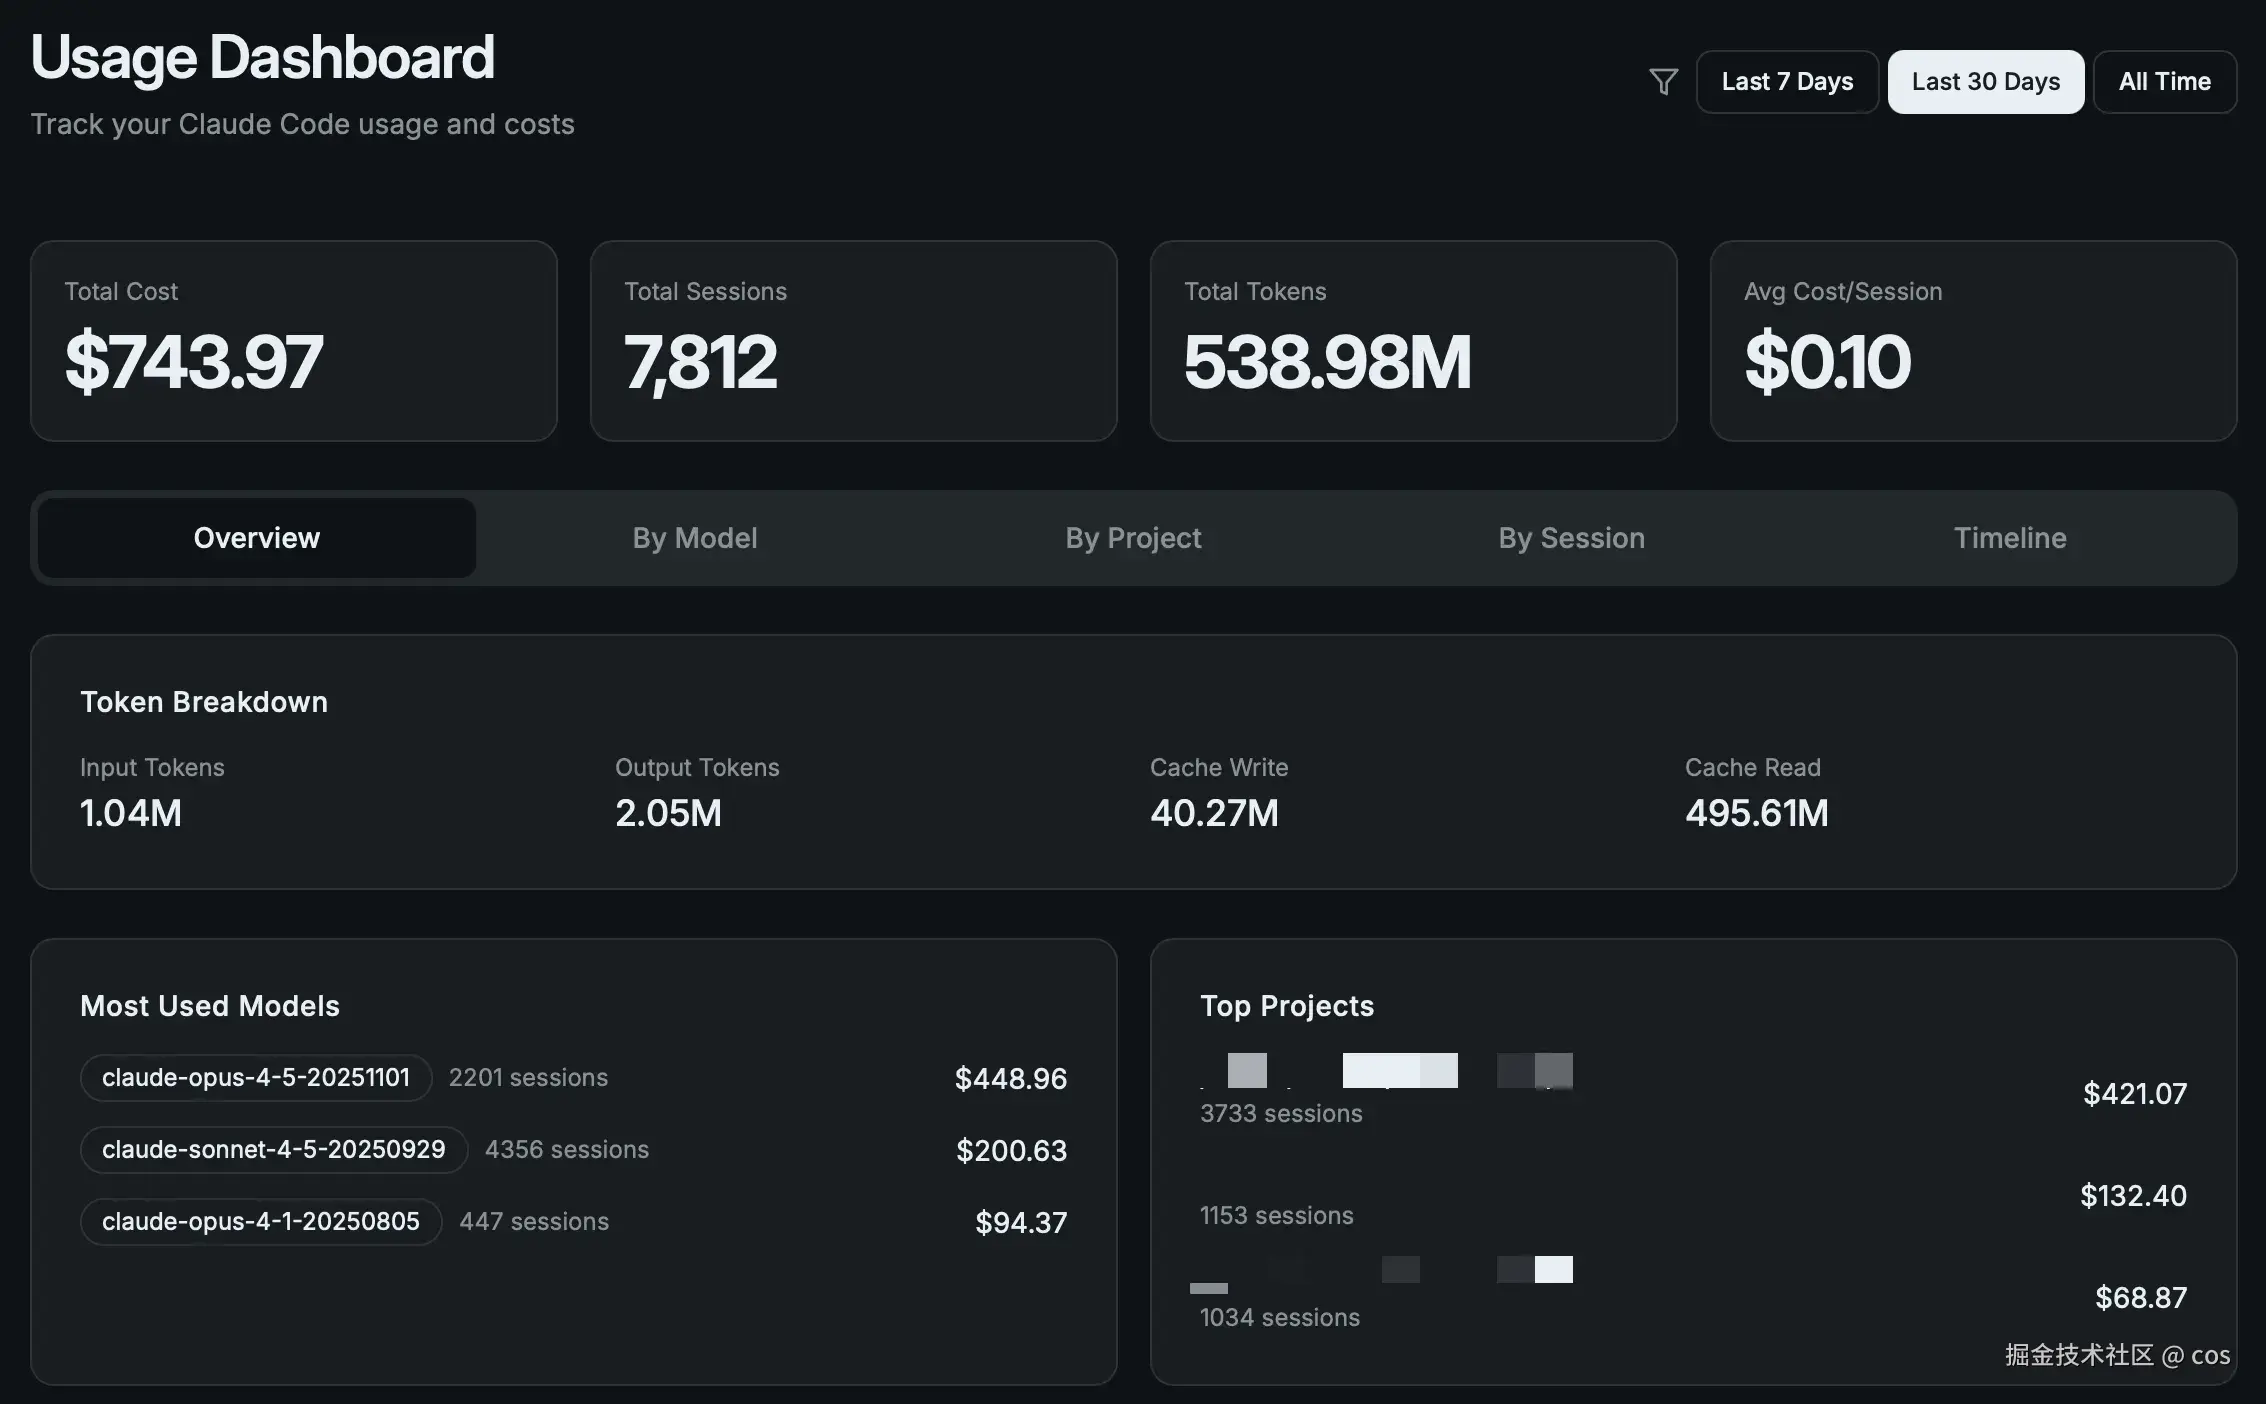This screenshot has width=2266, height=1404.
Task: Click the claude-opus-4-1-20250805 model badge
Action: [261, 1222]
